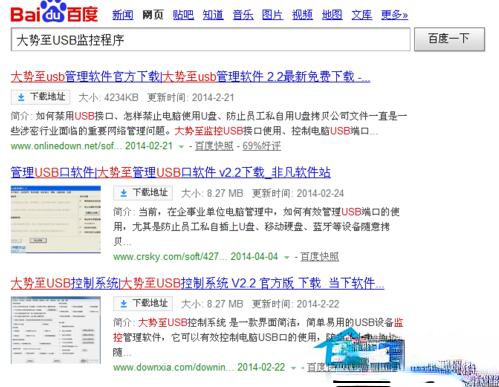Click the 更新时间: 2014-02-24 text
Screen dimensions: 499x387
tap(298, 193)
